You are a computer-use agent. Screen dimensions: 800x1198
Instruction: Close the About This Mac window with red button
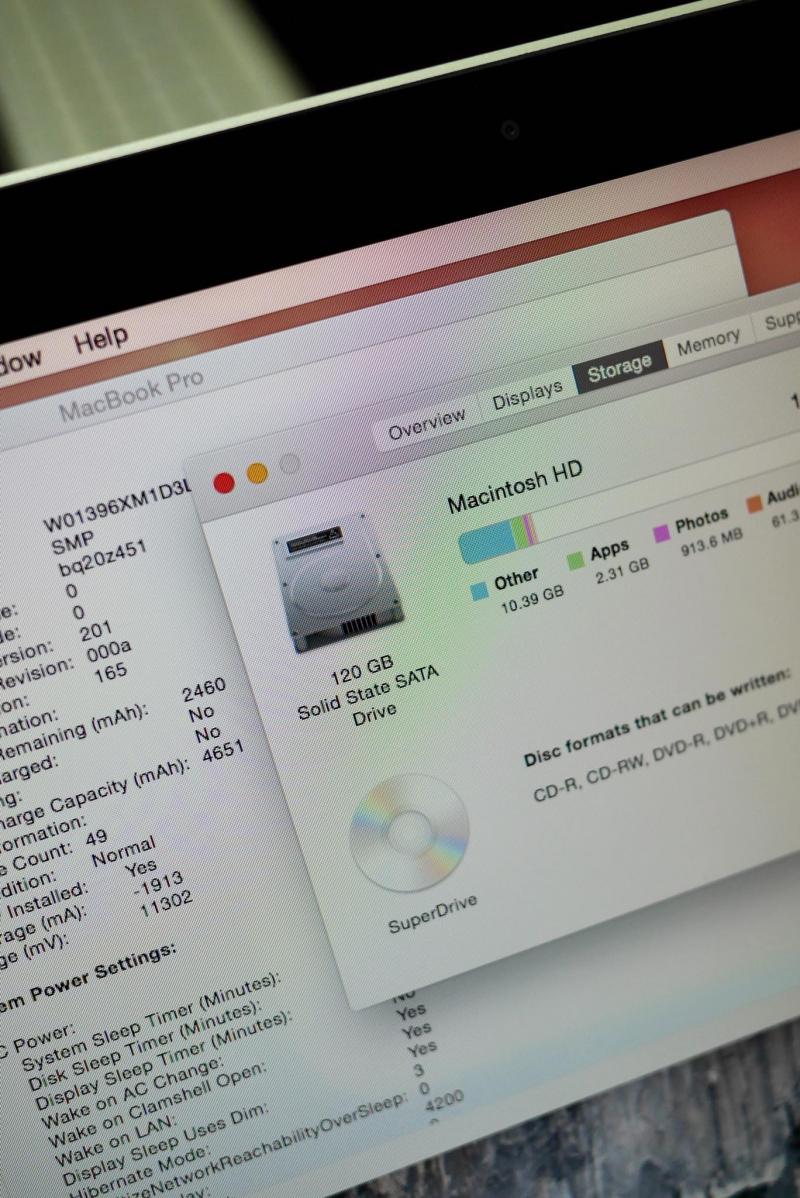point(224,483)
